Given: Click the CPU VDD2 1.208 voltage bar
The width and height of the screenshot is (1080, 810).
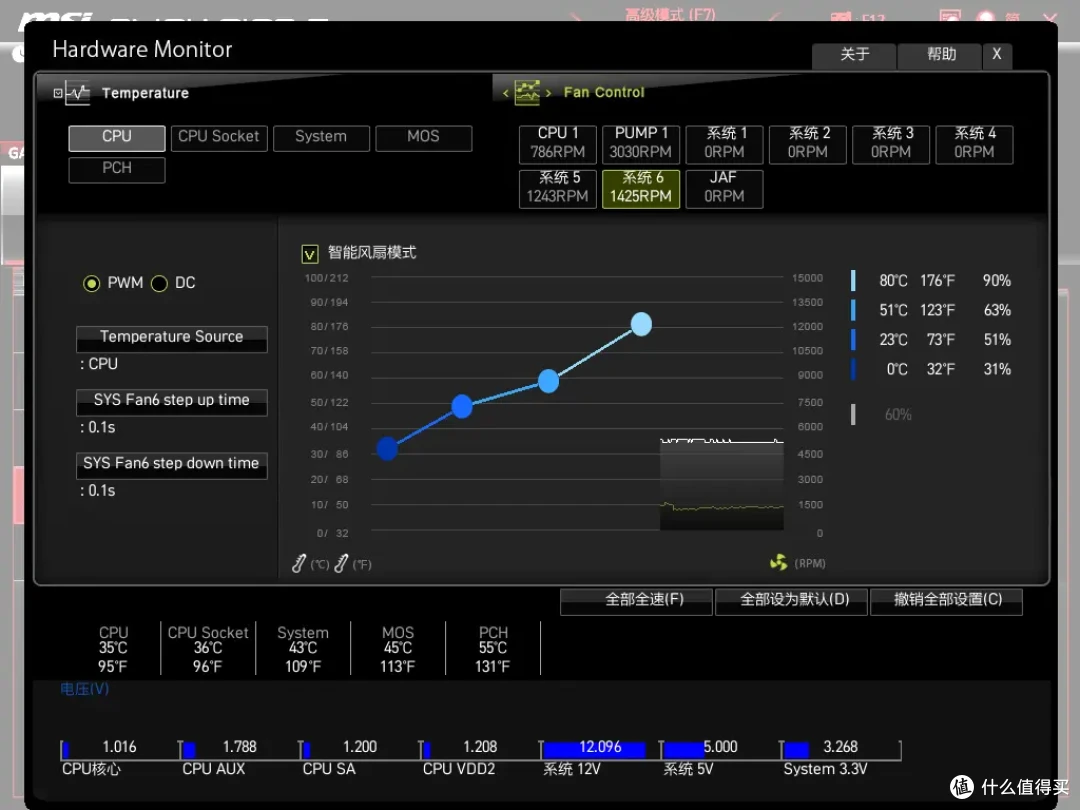Looking at the screenshot, I should [x=479, y=749].
